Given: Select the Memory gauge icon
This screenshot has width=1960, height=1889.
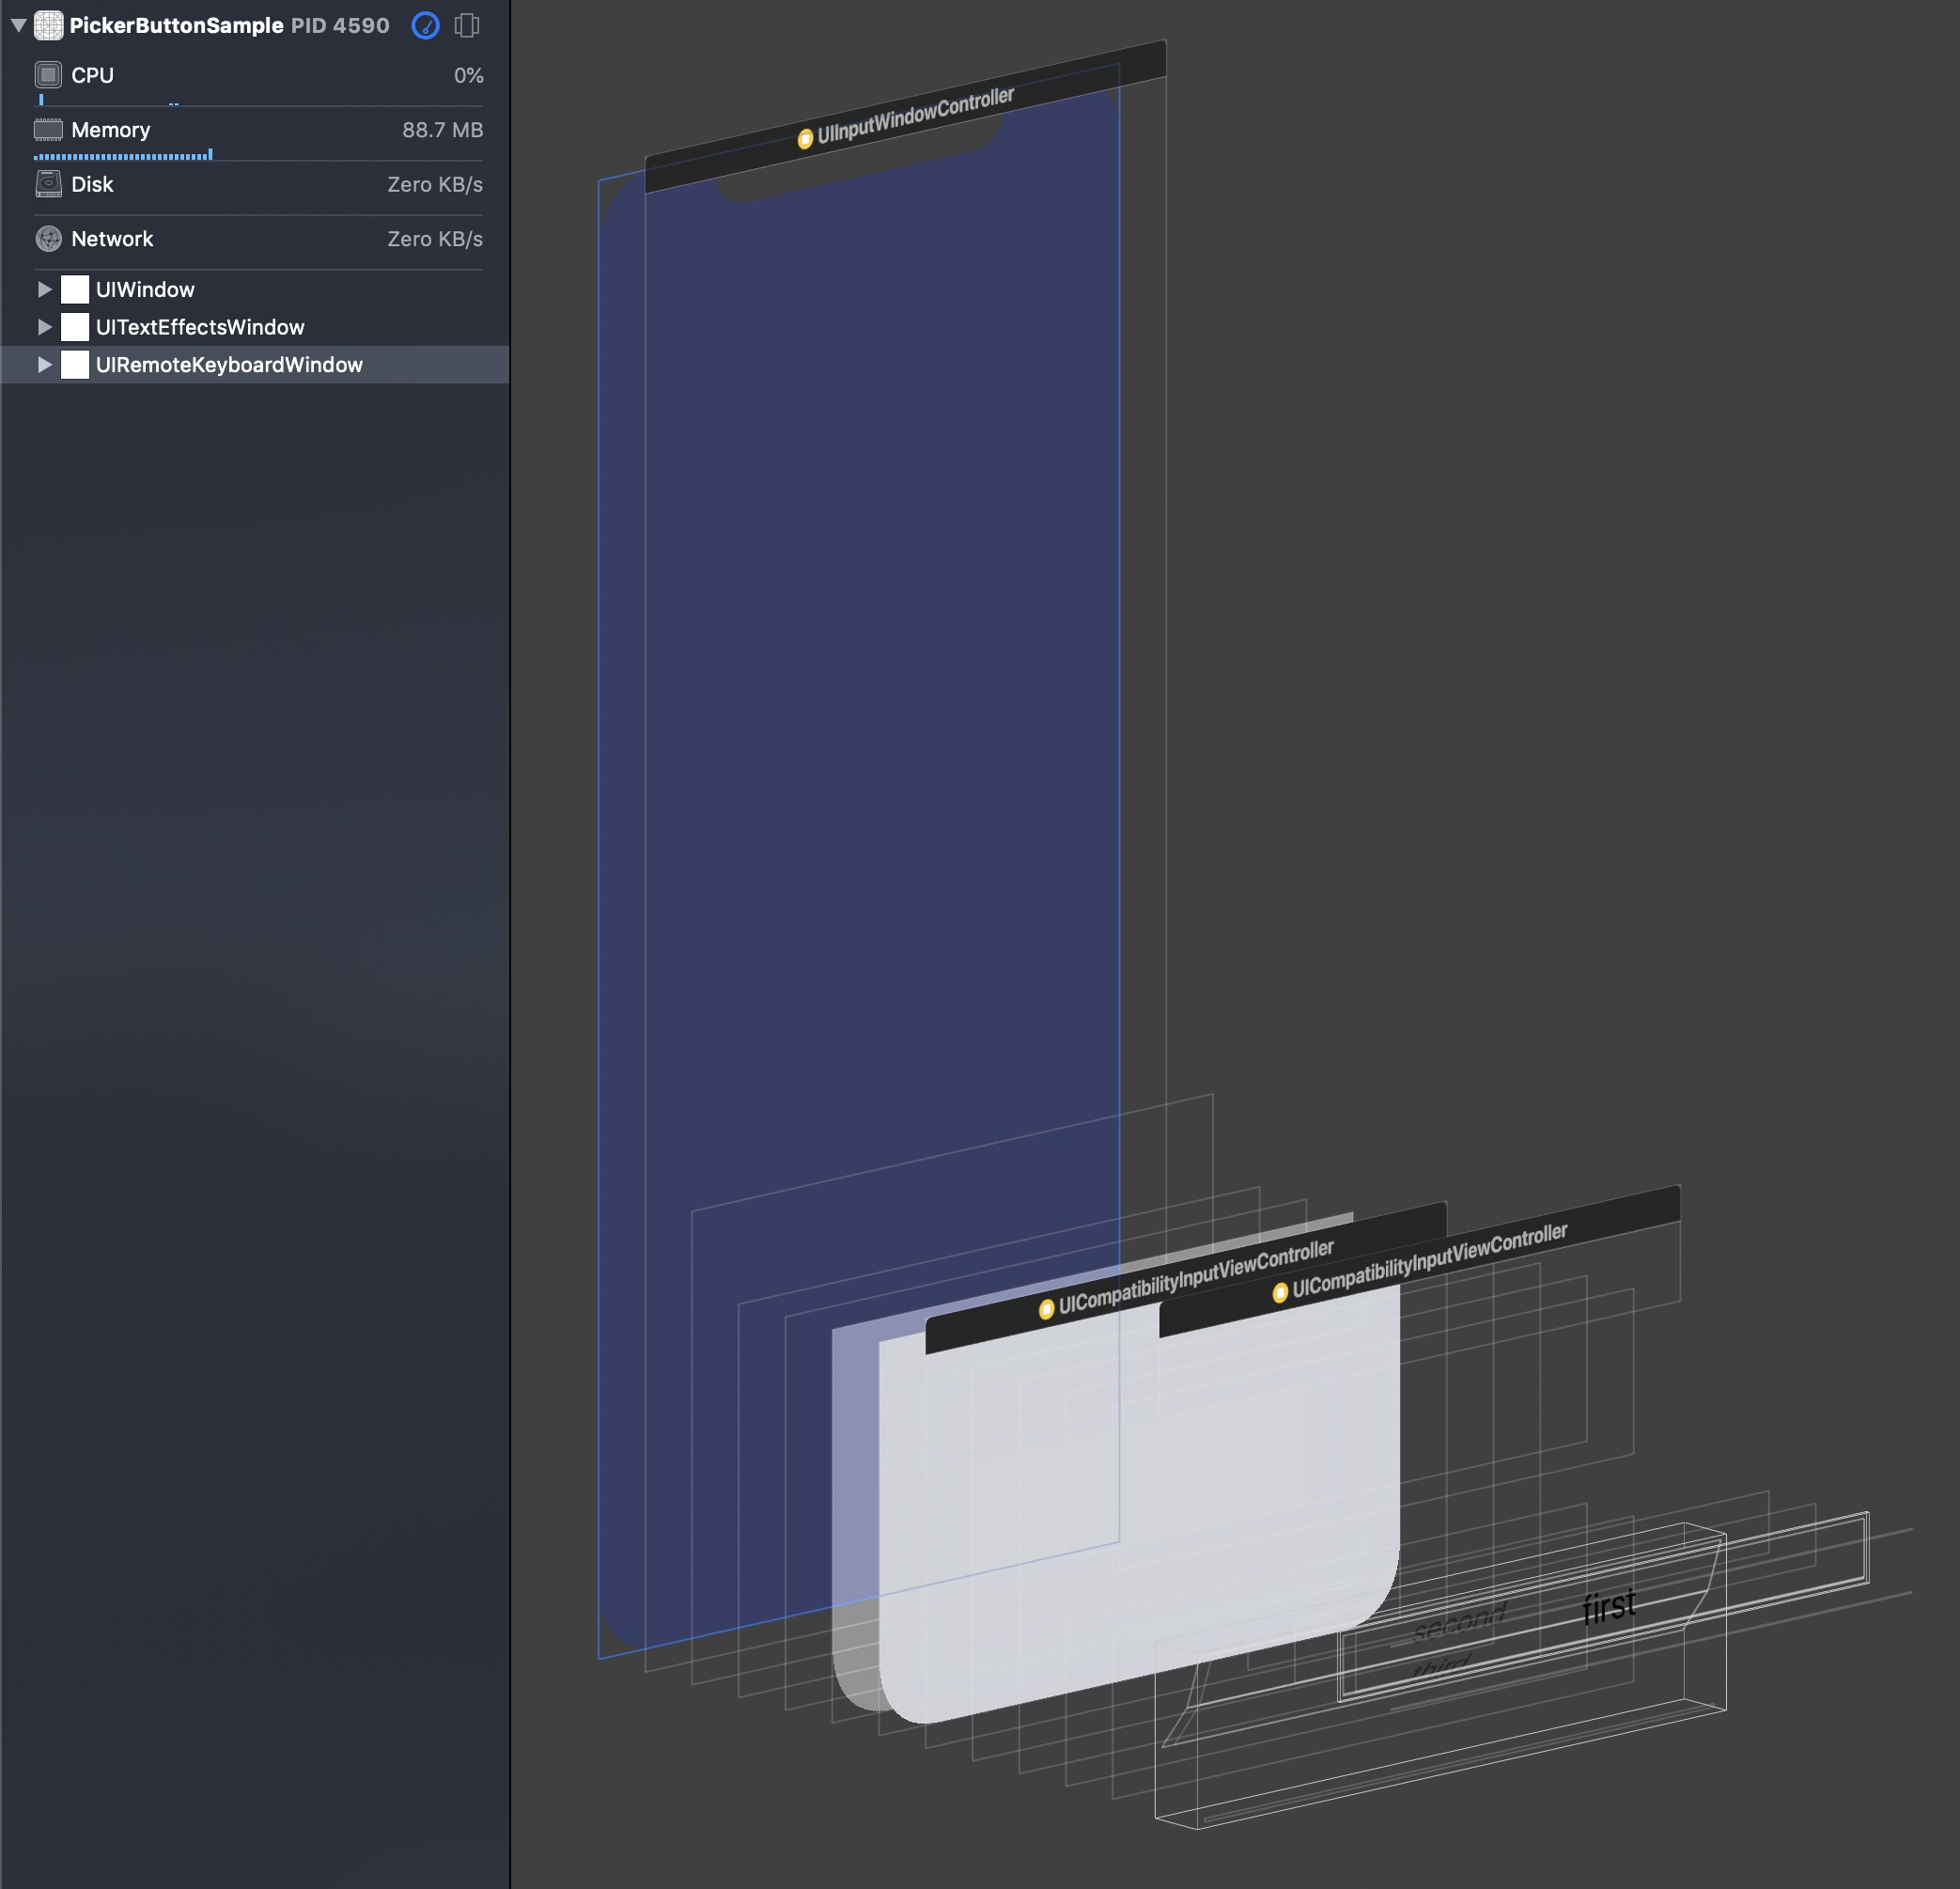Looking at the screenshot, I should (x=48, y=130).
